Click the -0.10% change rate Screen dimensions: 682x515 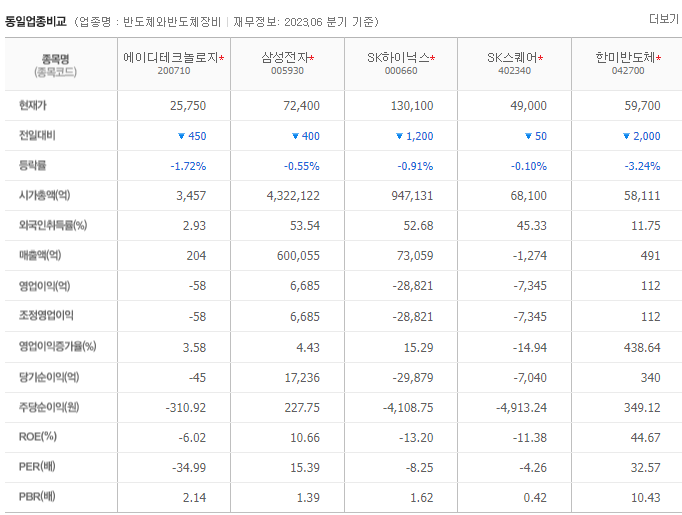(529, 166)
